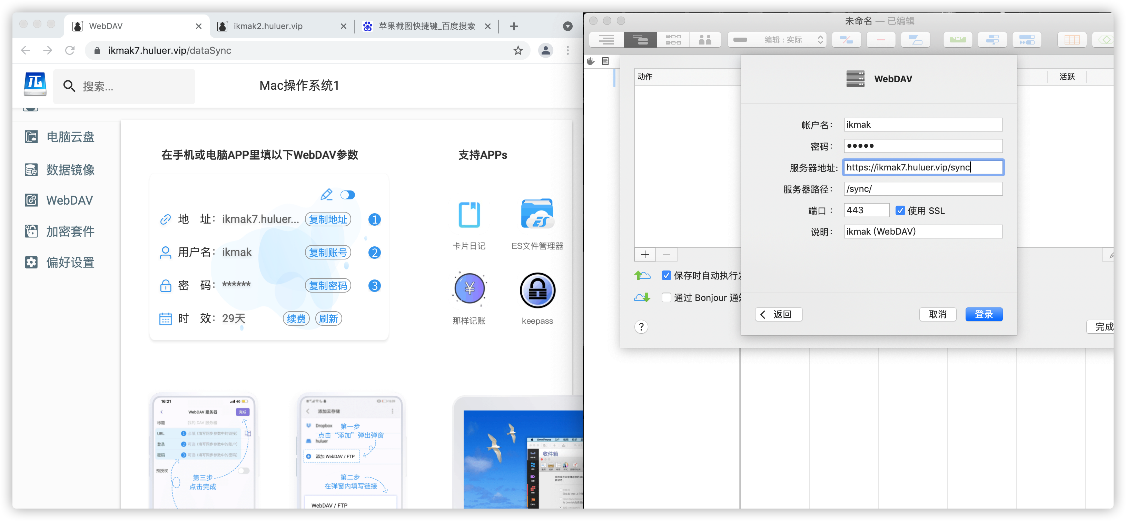Reload the page with the browser refresh icon
The height and width of the screenshot is (521, 1126).
tap(70, 50)
